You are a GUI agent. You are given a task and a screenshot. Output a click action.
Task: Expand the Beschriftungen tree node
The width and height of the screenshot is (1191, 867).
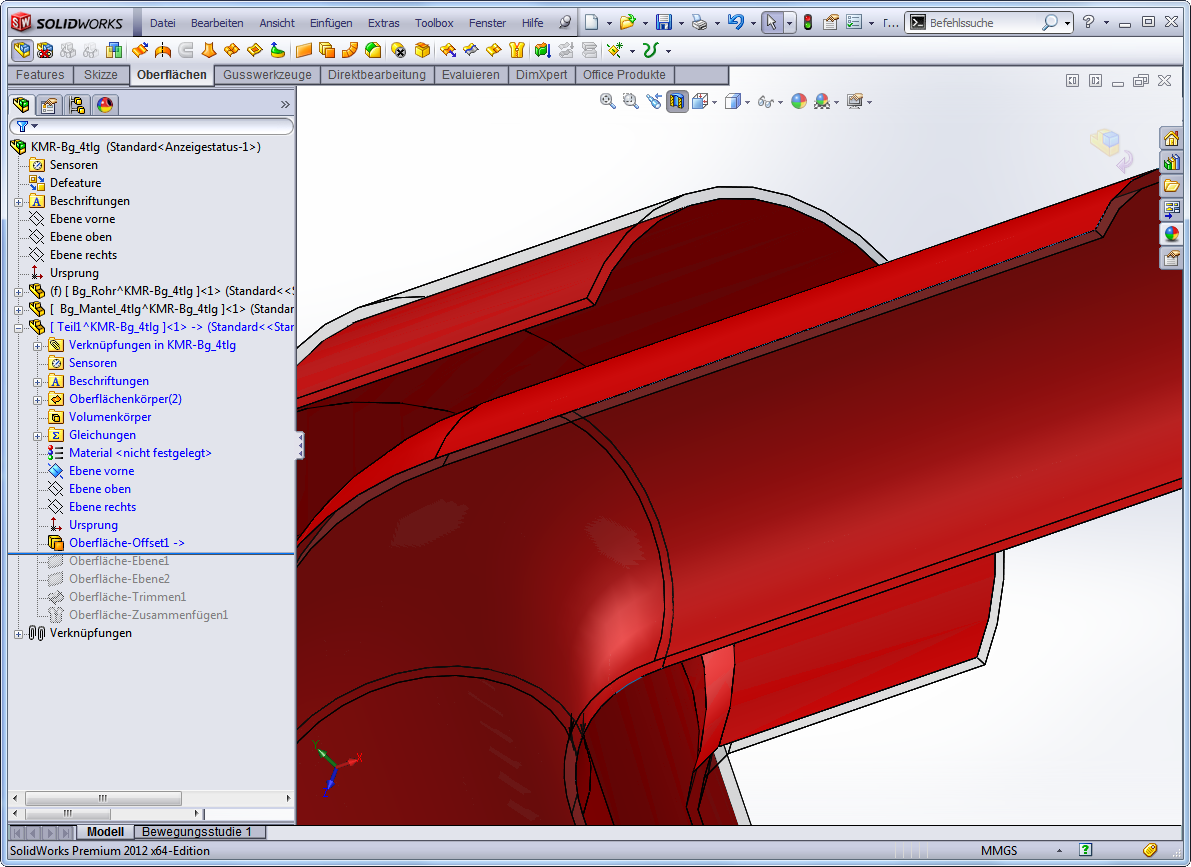click(x=19, y=201)
